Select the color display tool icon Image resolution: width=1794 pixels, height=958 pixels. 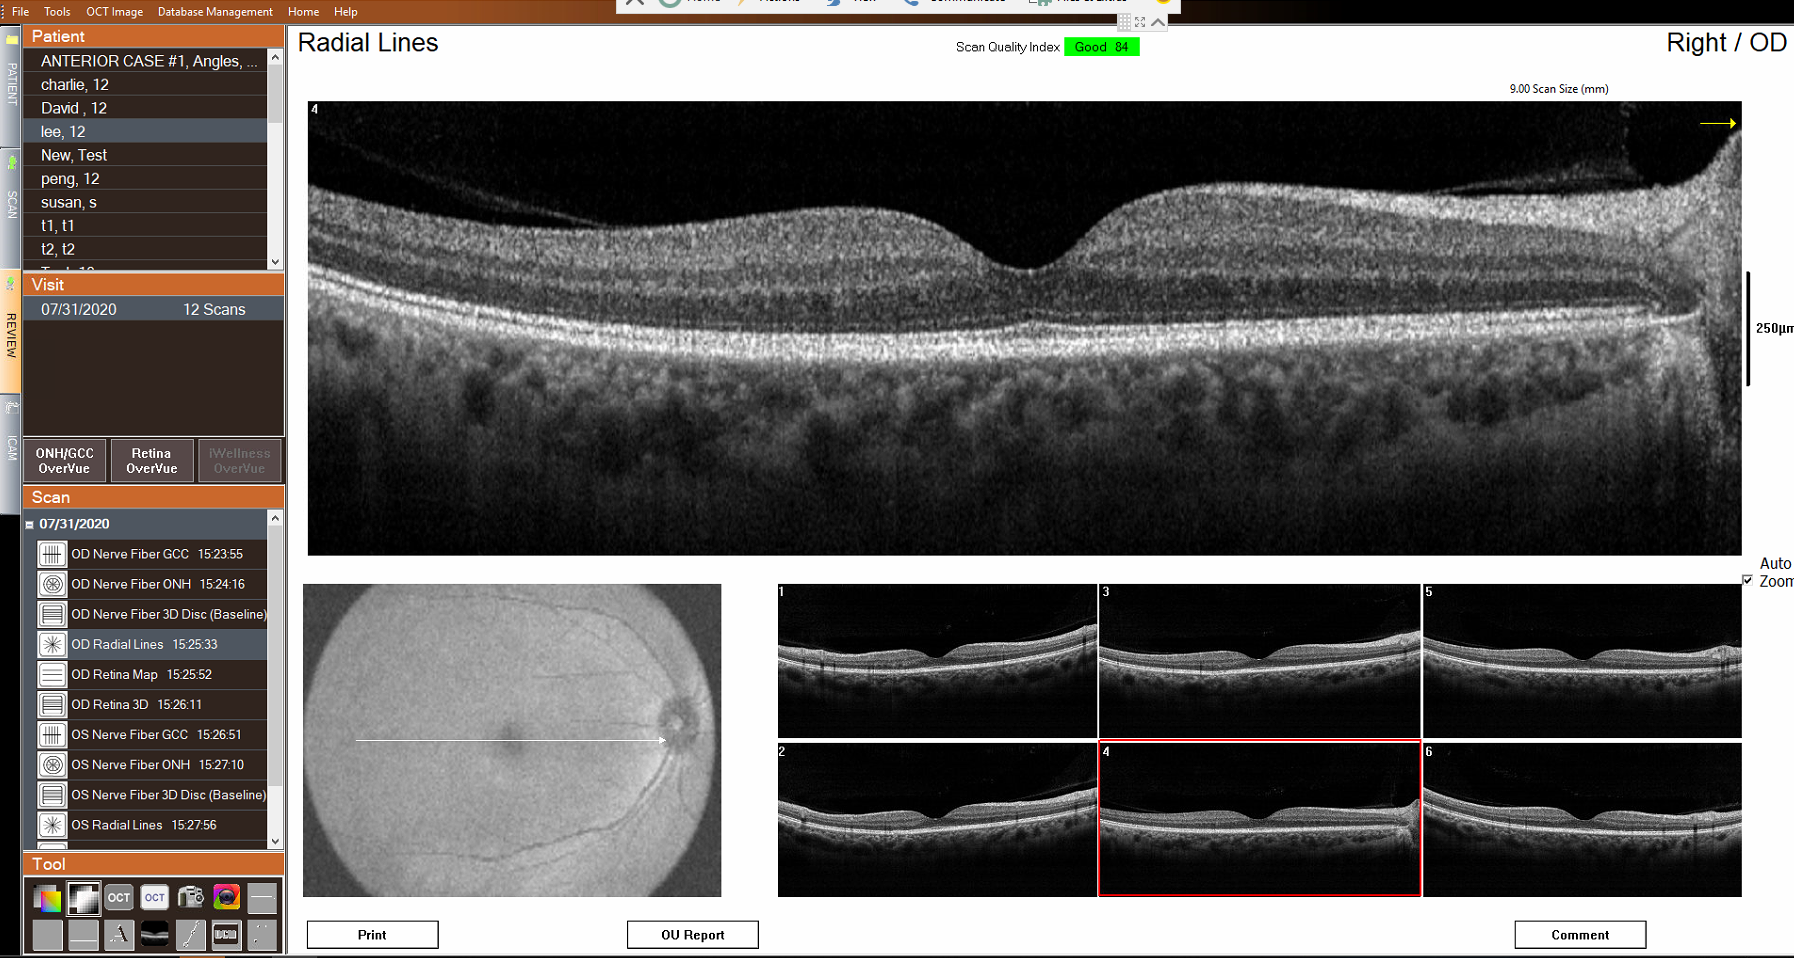(47, 898)
